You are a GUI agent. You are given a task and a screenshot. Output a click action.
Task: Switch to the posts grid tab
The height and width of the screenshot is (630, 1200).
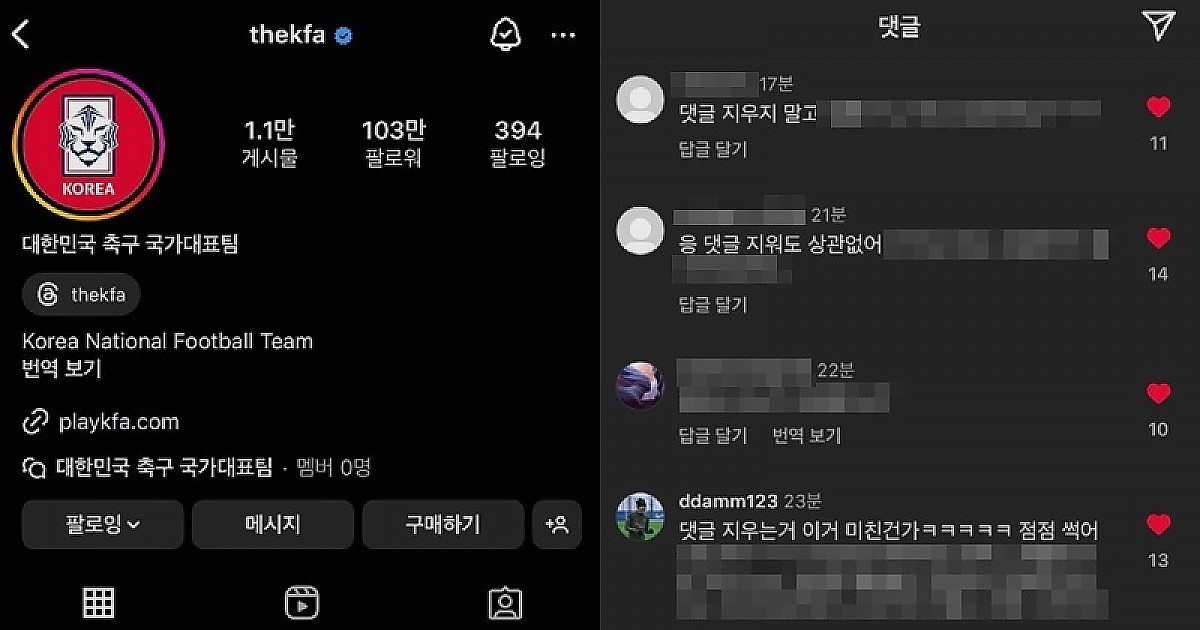98,602
